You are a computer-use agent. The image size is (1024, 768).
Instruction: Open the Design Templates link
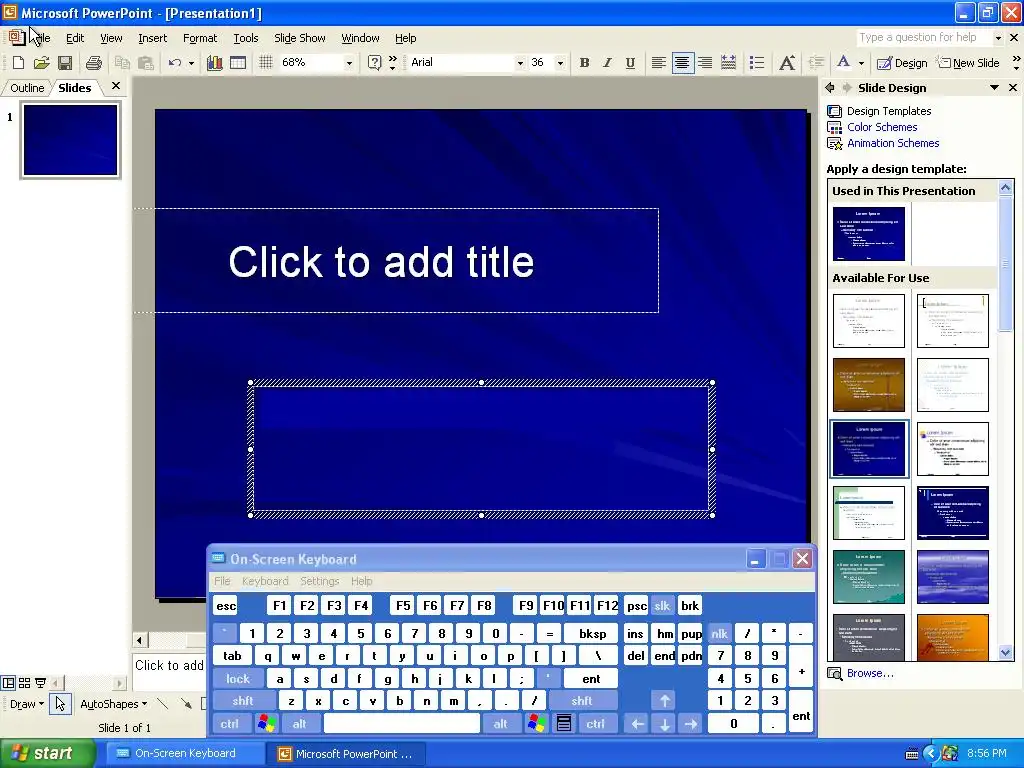[x=889, y=111]
